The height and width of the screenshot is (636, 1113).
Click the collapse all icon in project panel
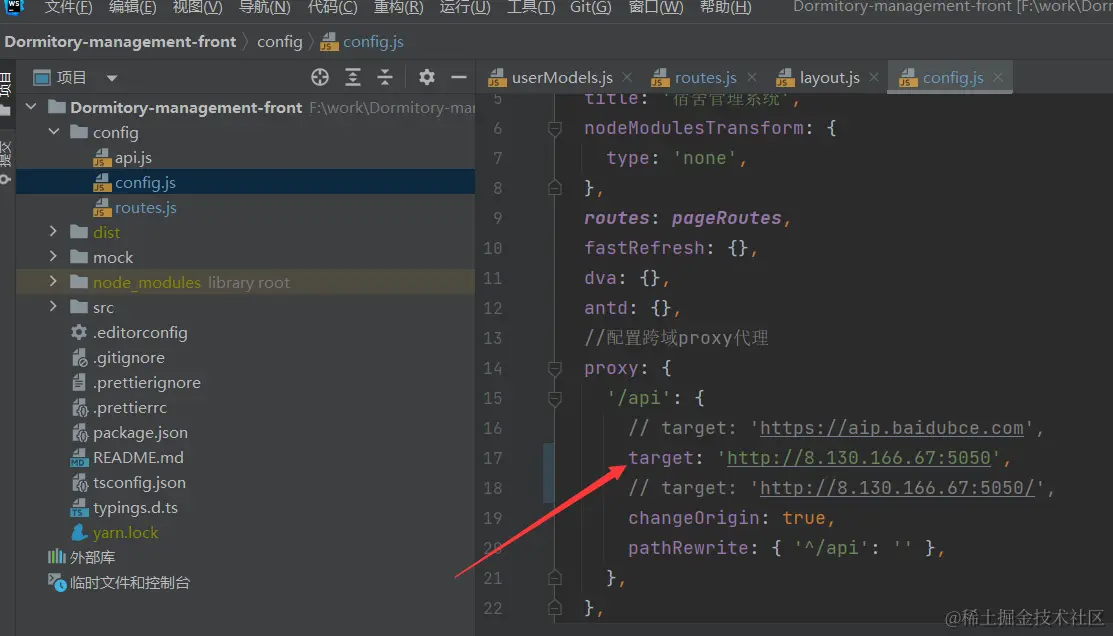[385, 77]
